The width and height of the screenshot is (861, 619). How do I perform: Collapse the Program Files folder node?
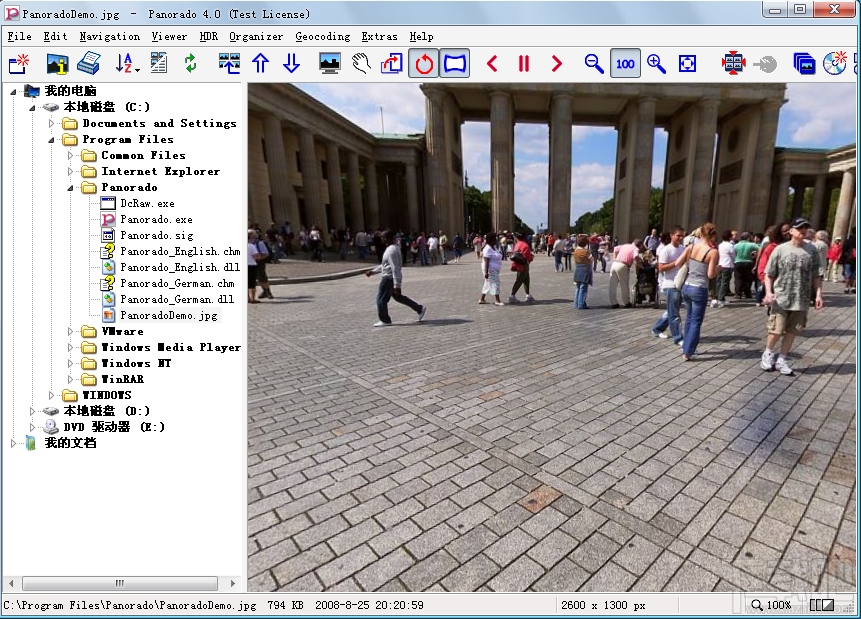pos(51,140)
